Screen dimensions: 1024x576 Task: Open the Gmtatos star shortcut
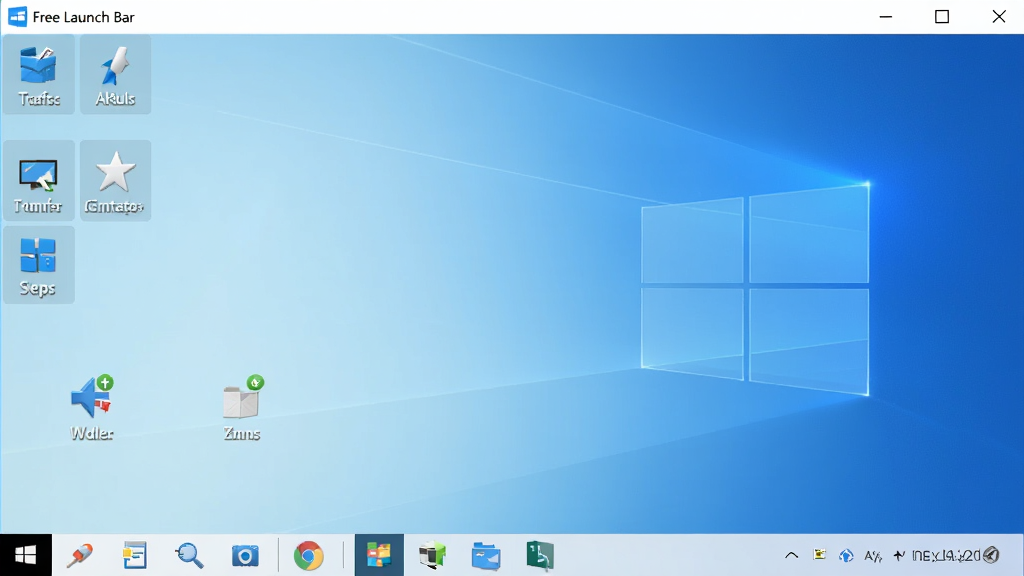click(x=116, y=180)
